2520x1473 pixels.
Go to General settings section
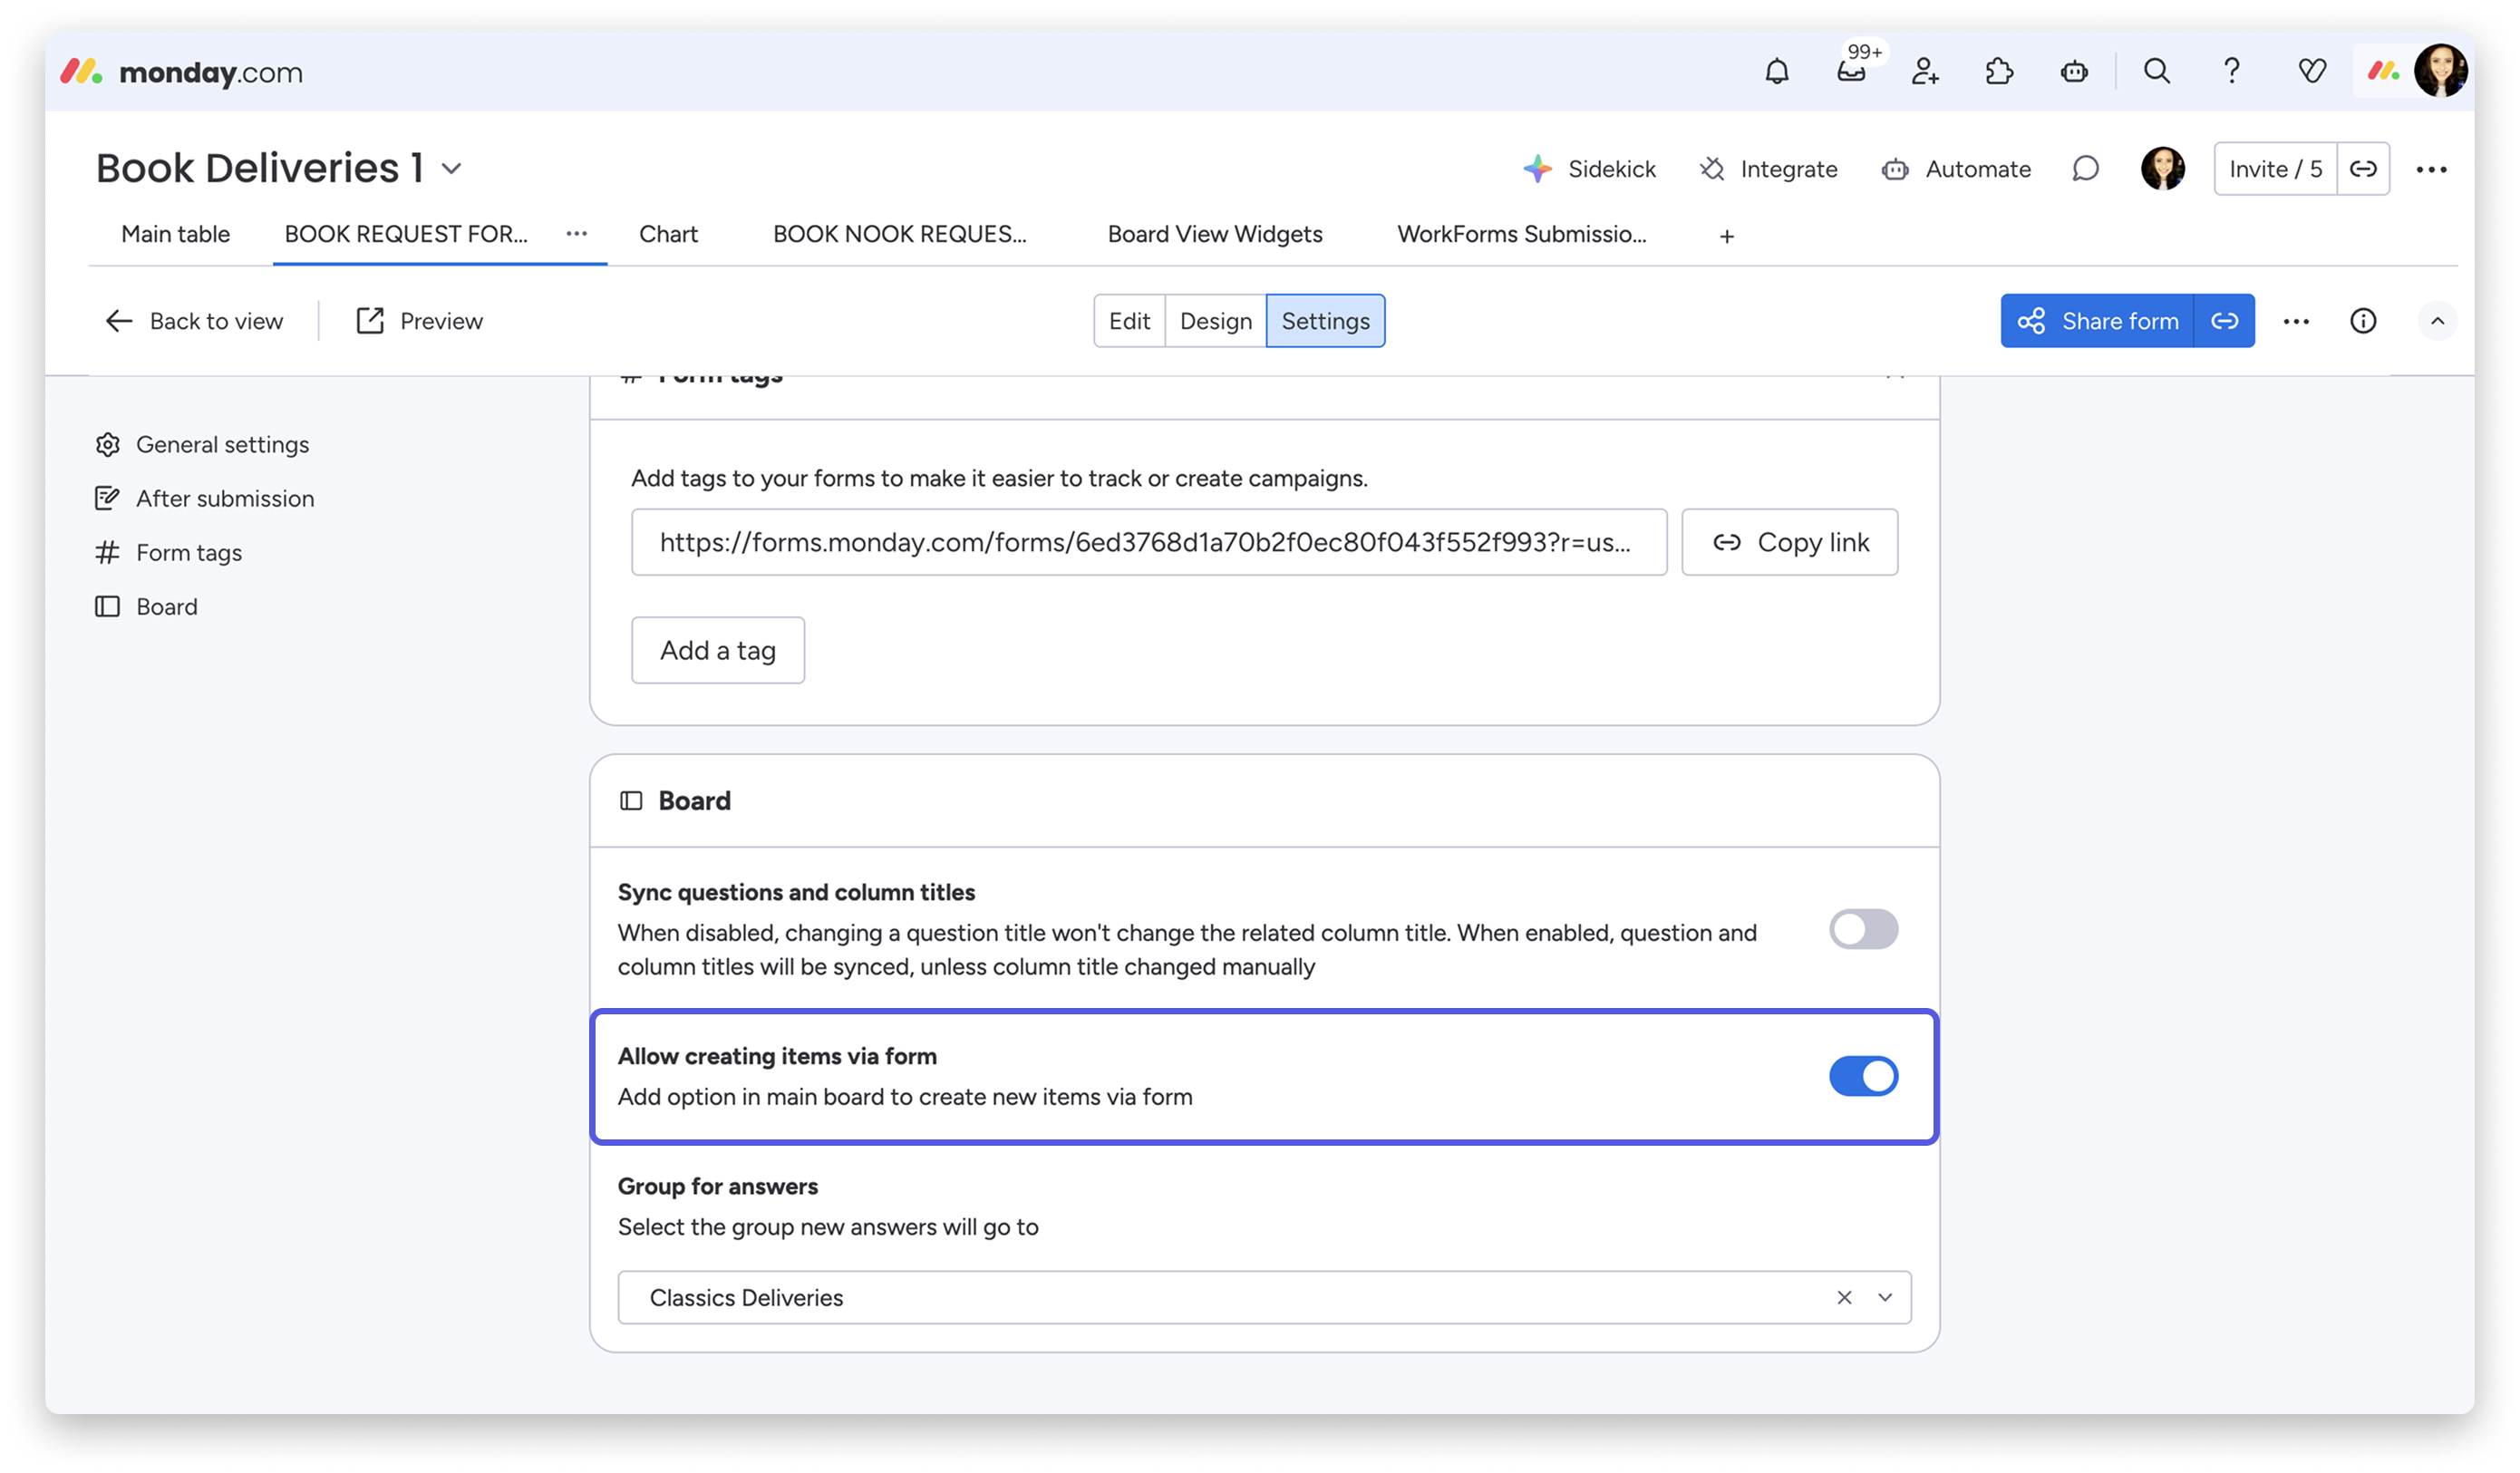(x=202, y=444)
